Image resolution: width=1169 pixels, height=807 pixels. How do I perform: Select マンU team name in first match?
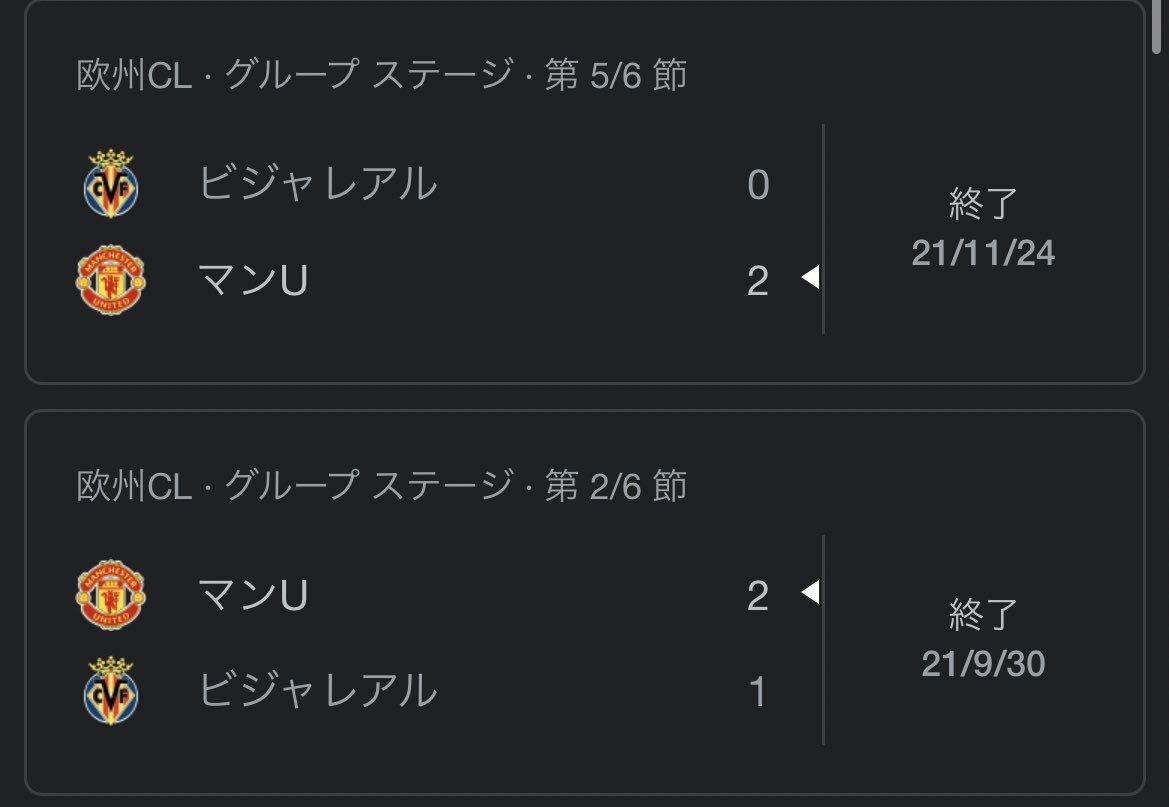click(253, 280)
